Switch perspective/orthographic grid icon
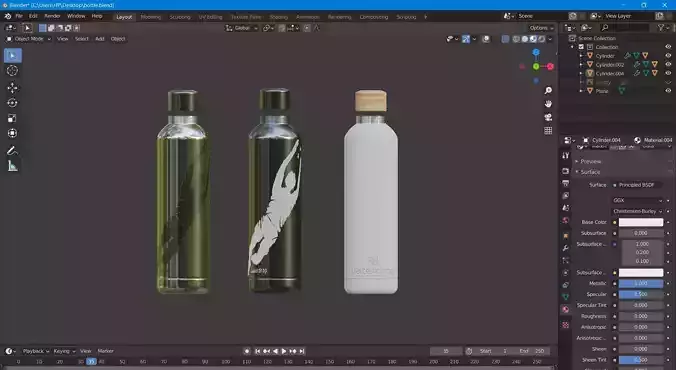676x370 pixels. pos(548,131)
